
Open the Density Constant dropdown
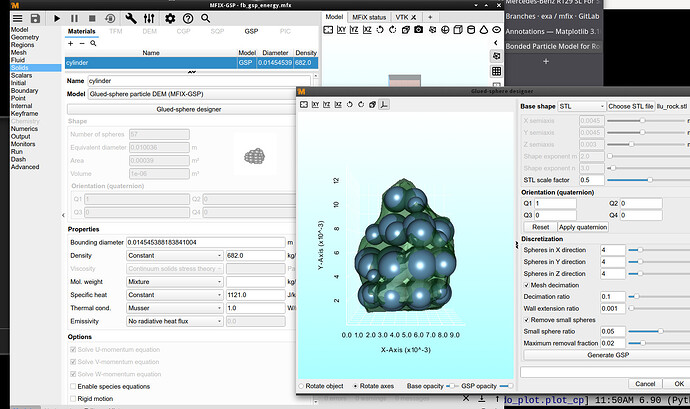pos(174,256)
